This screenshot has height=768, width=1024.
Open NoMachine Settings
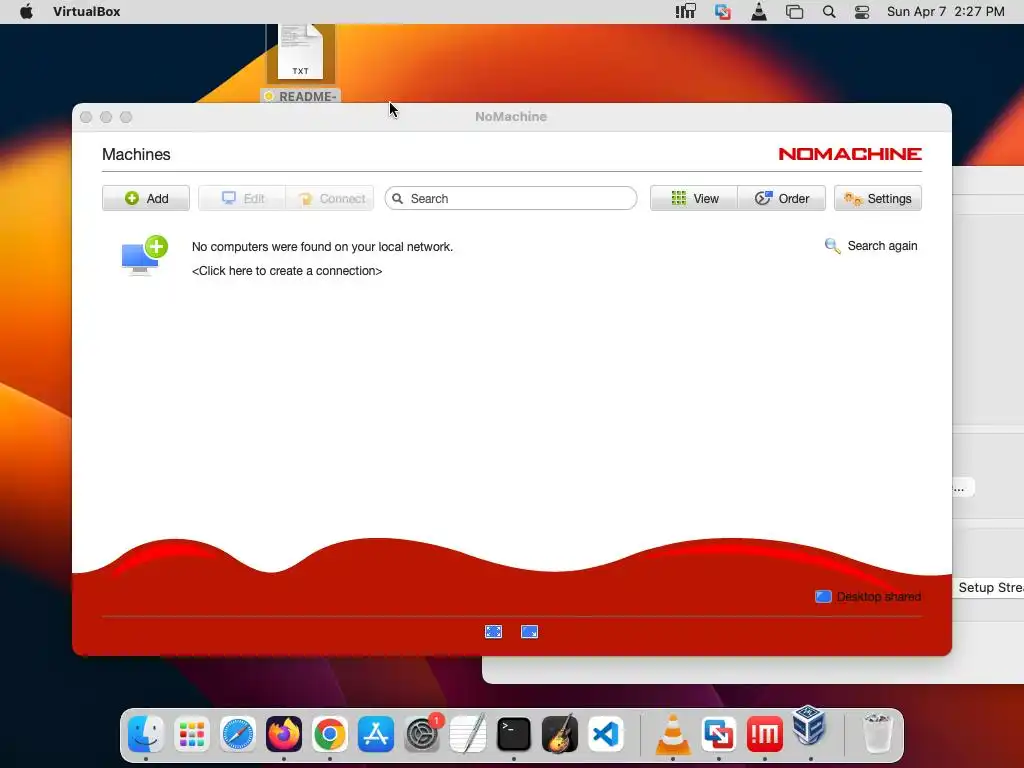tap(878, 199)
